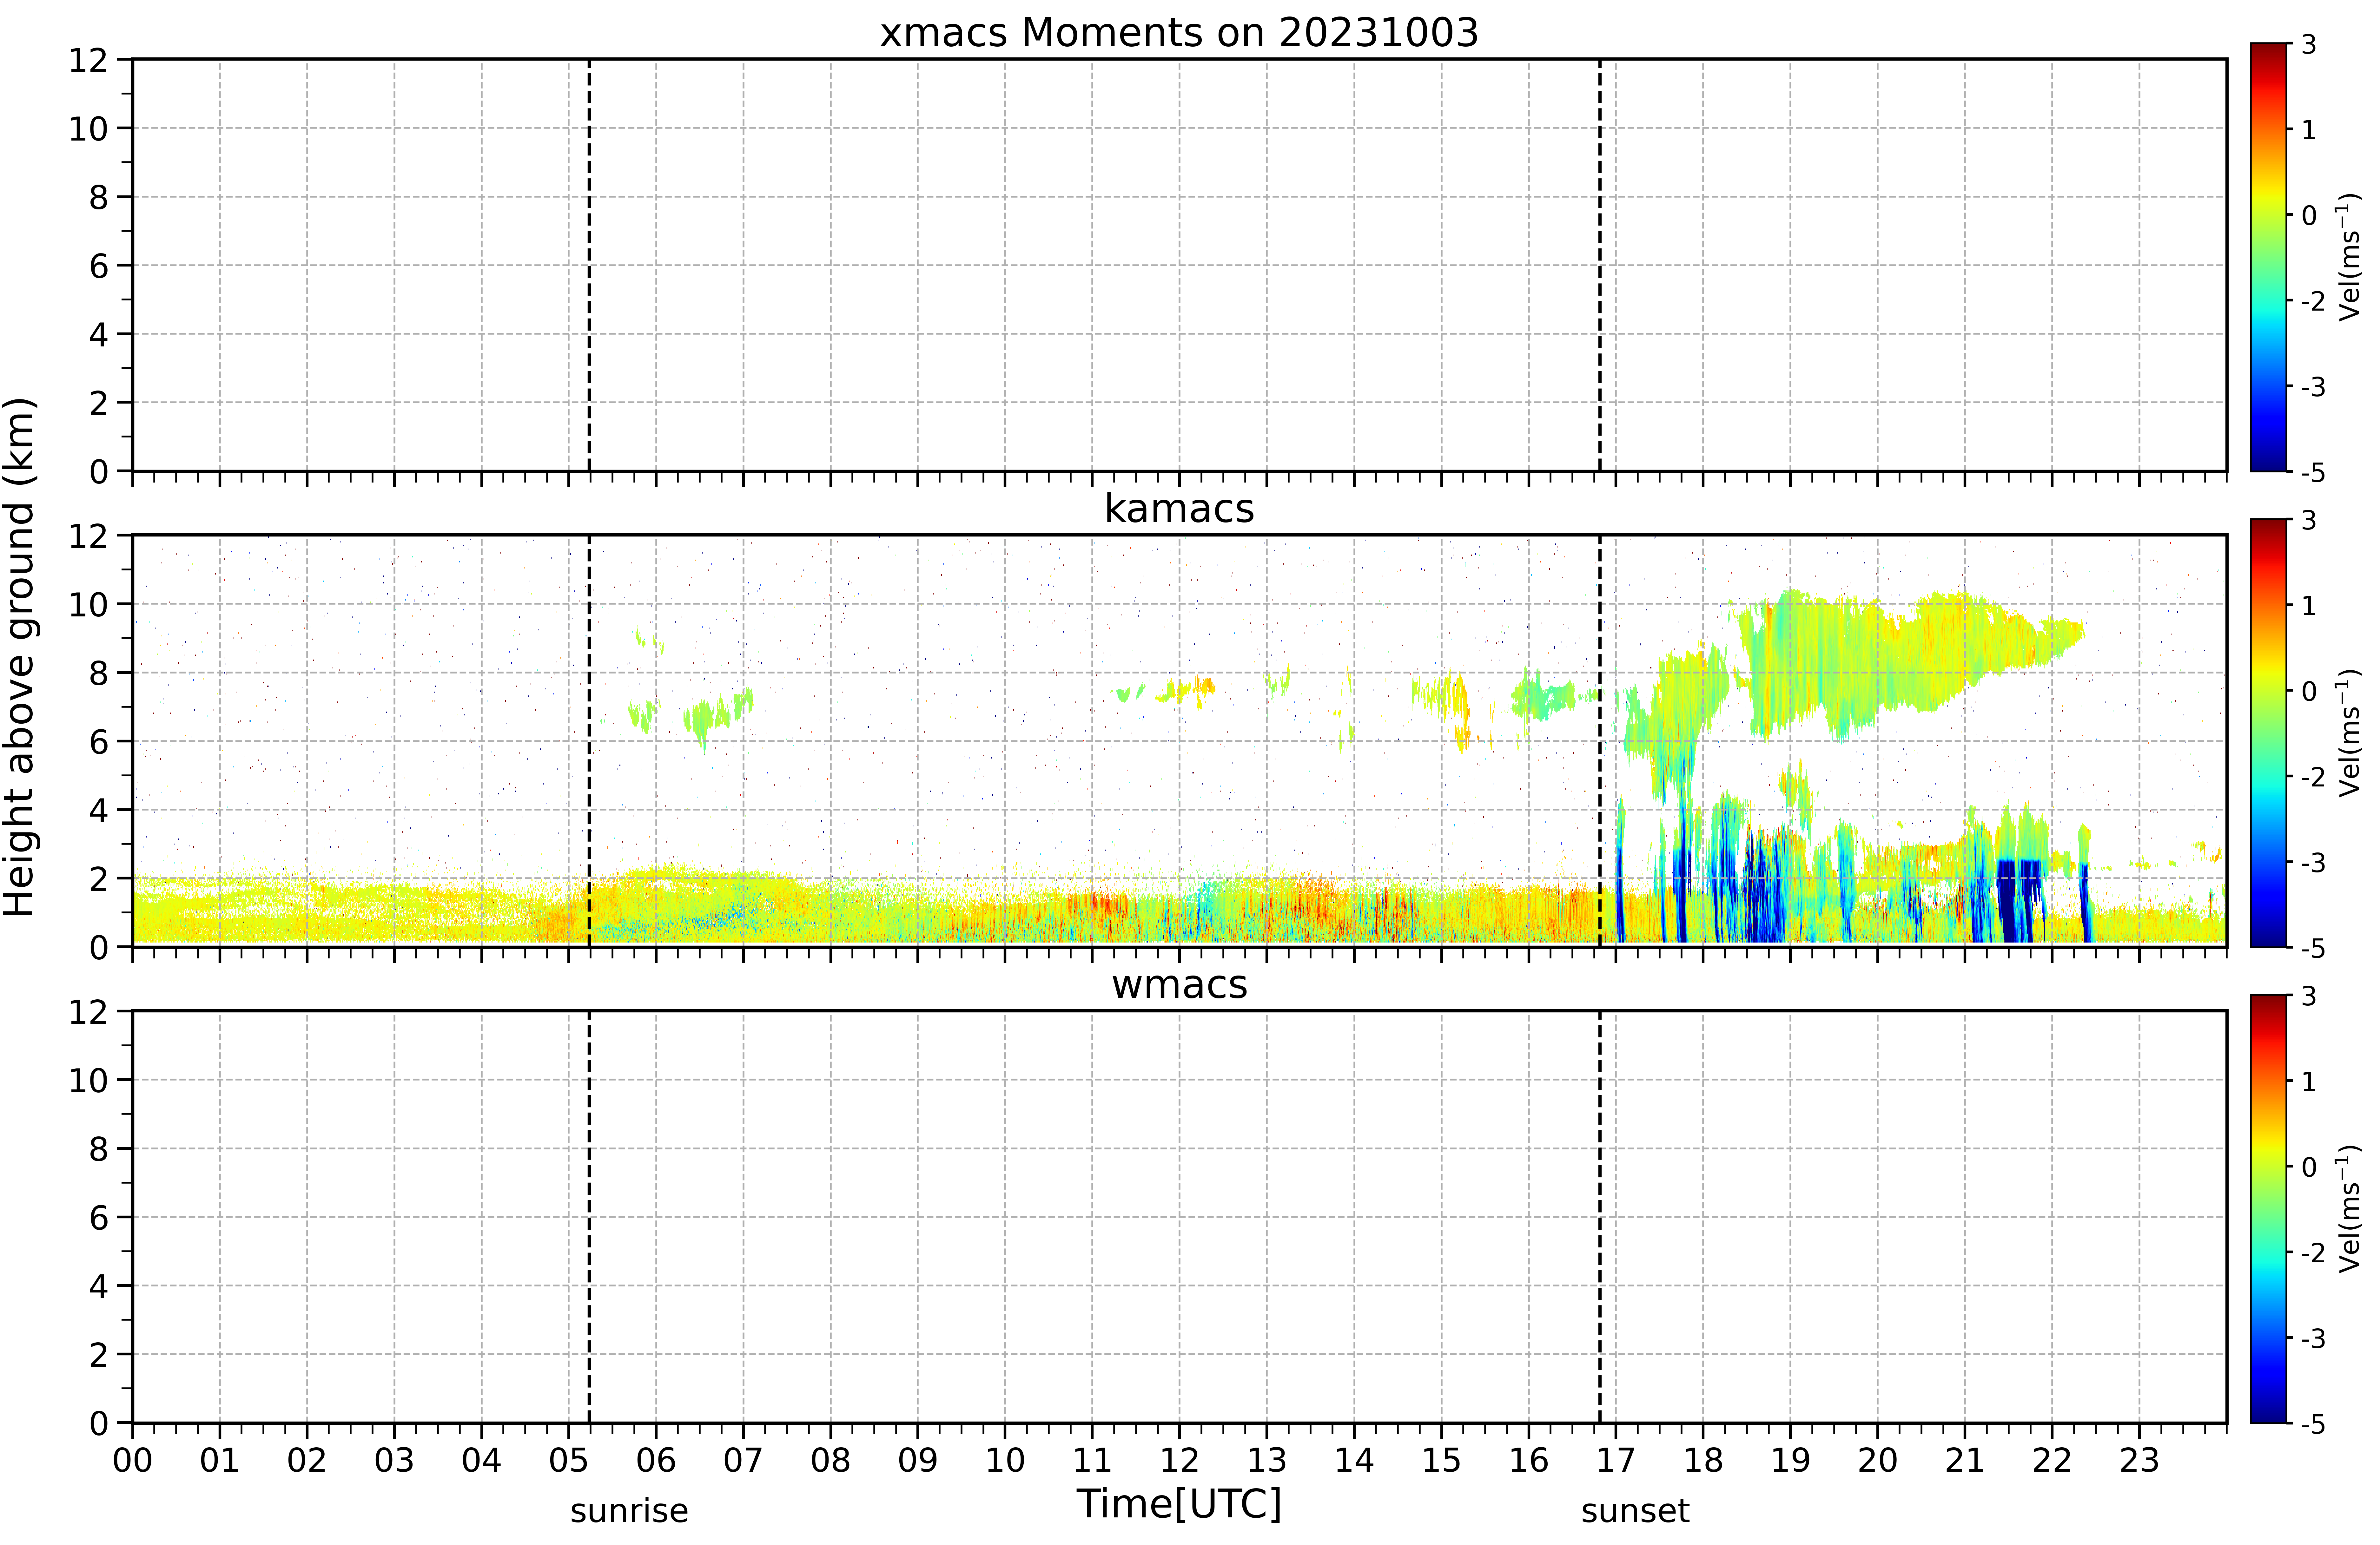Click the "Time[UTC]" x-axis label
The image size is (2380, 1545).
pos(1179,1504)
